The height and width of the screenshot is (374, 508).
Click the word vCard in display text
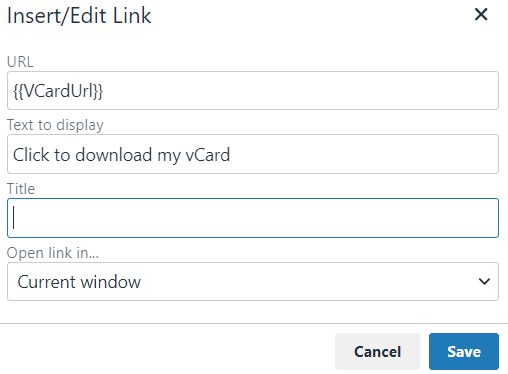click(x=208, y=155)
